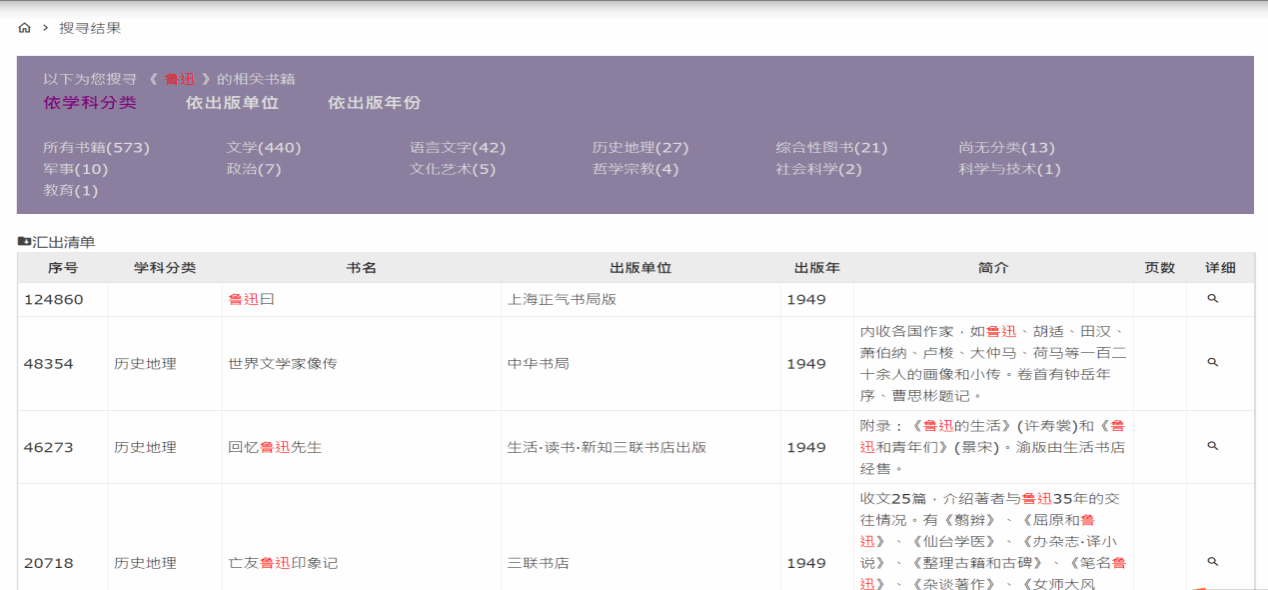Viewport: 1268px width, 590px height.
Task: Filter by 军事(10) category
Action: (x=75, y=169)
